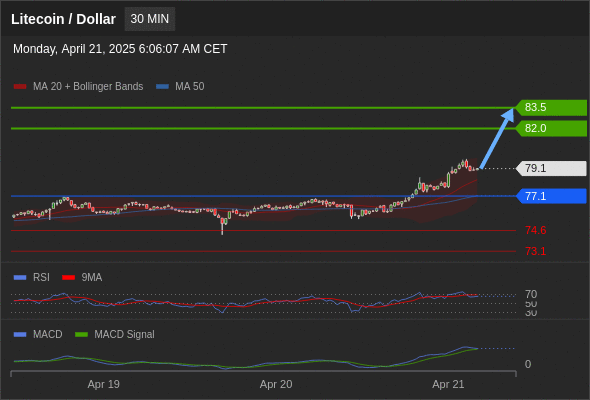Click the 79.1 current price label
Image resolution: width=590 pixels, height=400 pixels.
(x=551, y=168)
